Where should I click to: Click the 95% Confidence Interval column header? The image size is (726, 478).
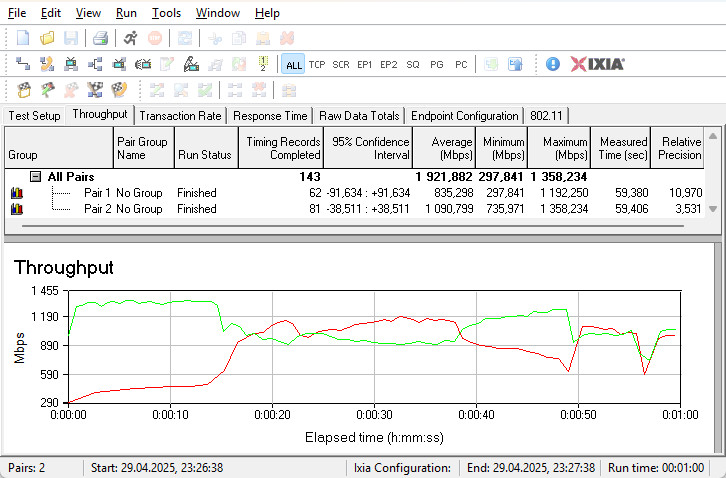pyautogui.click(x=368, y=148)
